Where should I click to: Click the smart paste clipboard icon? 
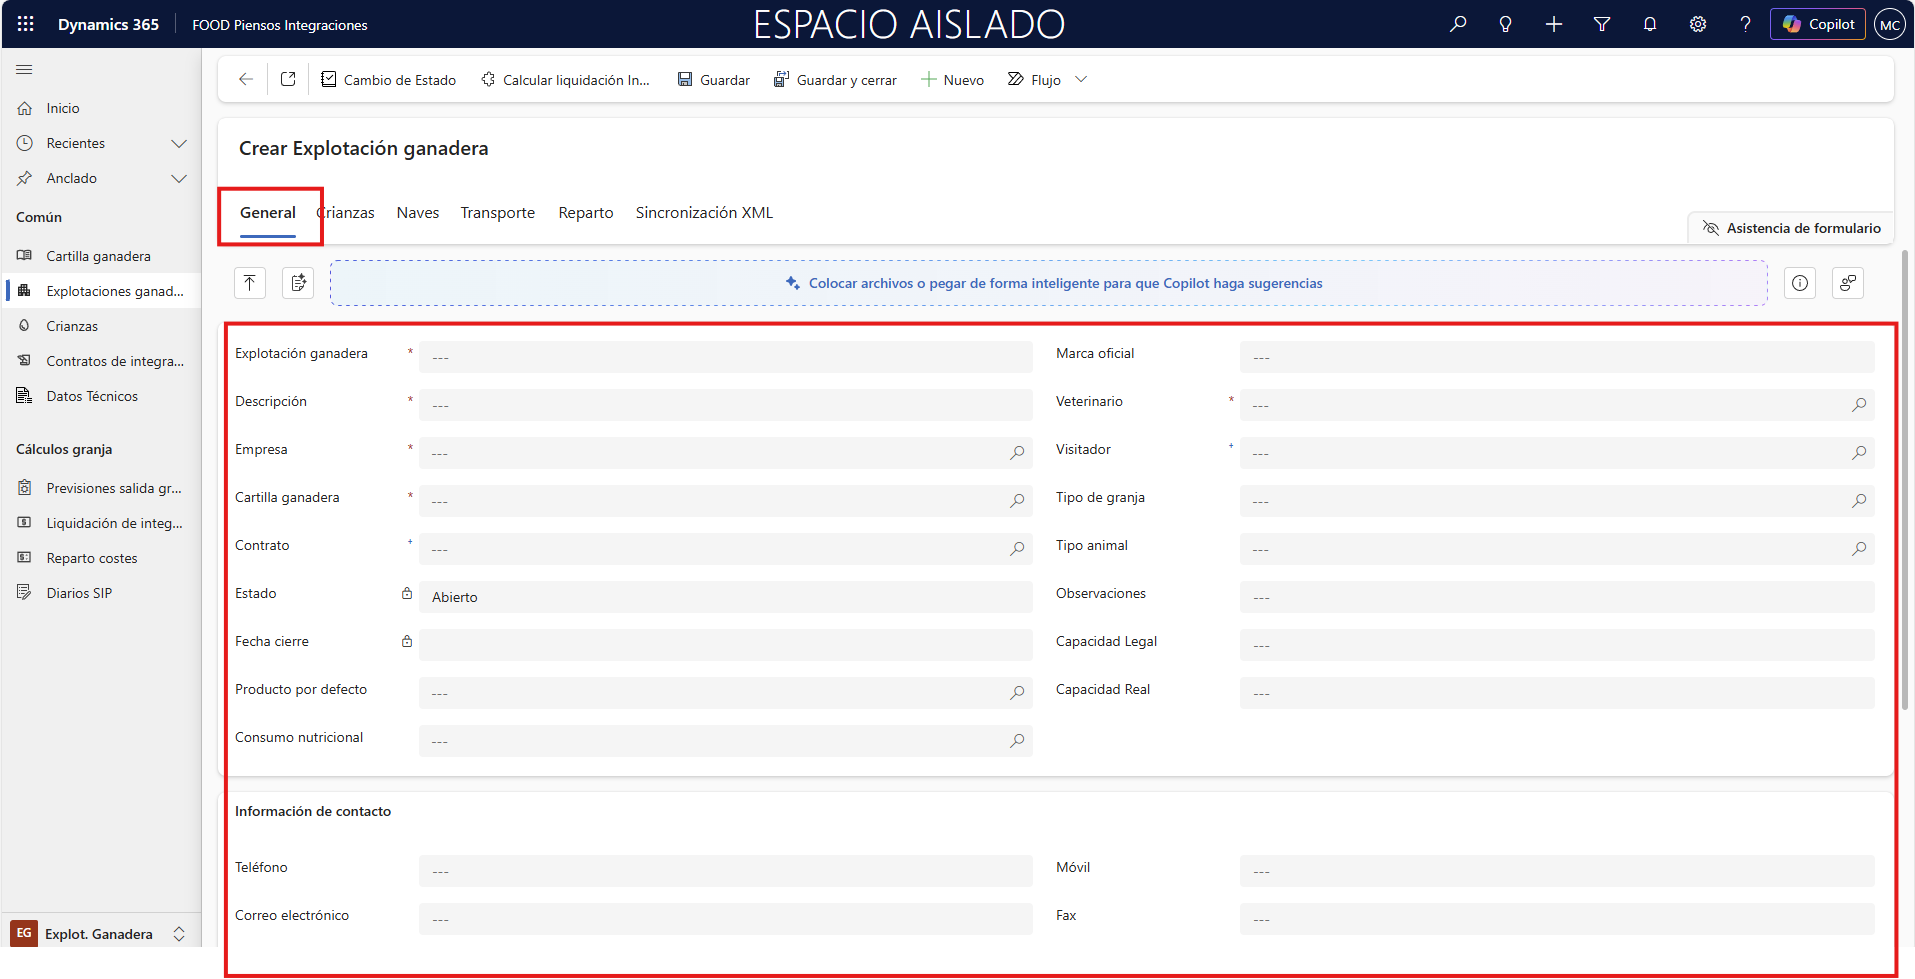tap(297, 283)
